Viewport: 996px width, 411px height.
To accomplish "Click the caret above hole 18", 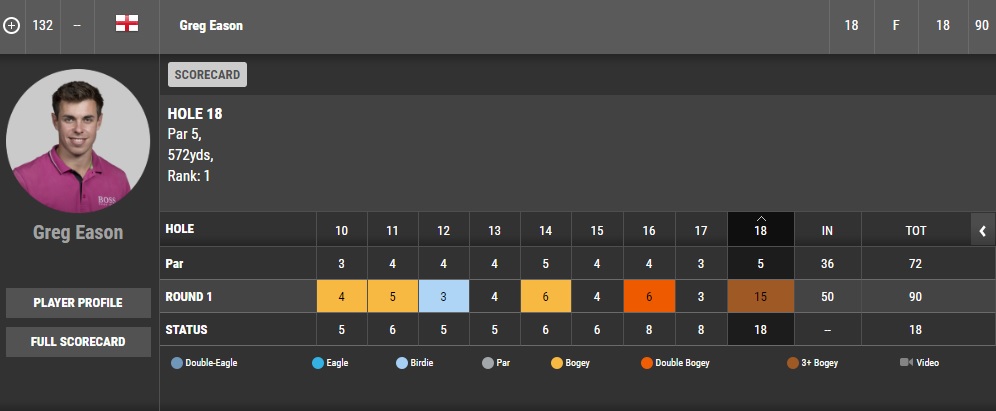I will pyautogui.click(x=761, y=219).
